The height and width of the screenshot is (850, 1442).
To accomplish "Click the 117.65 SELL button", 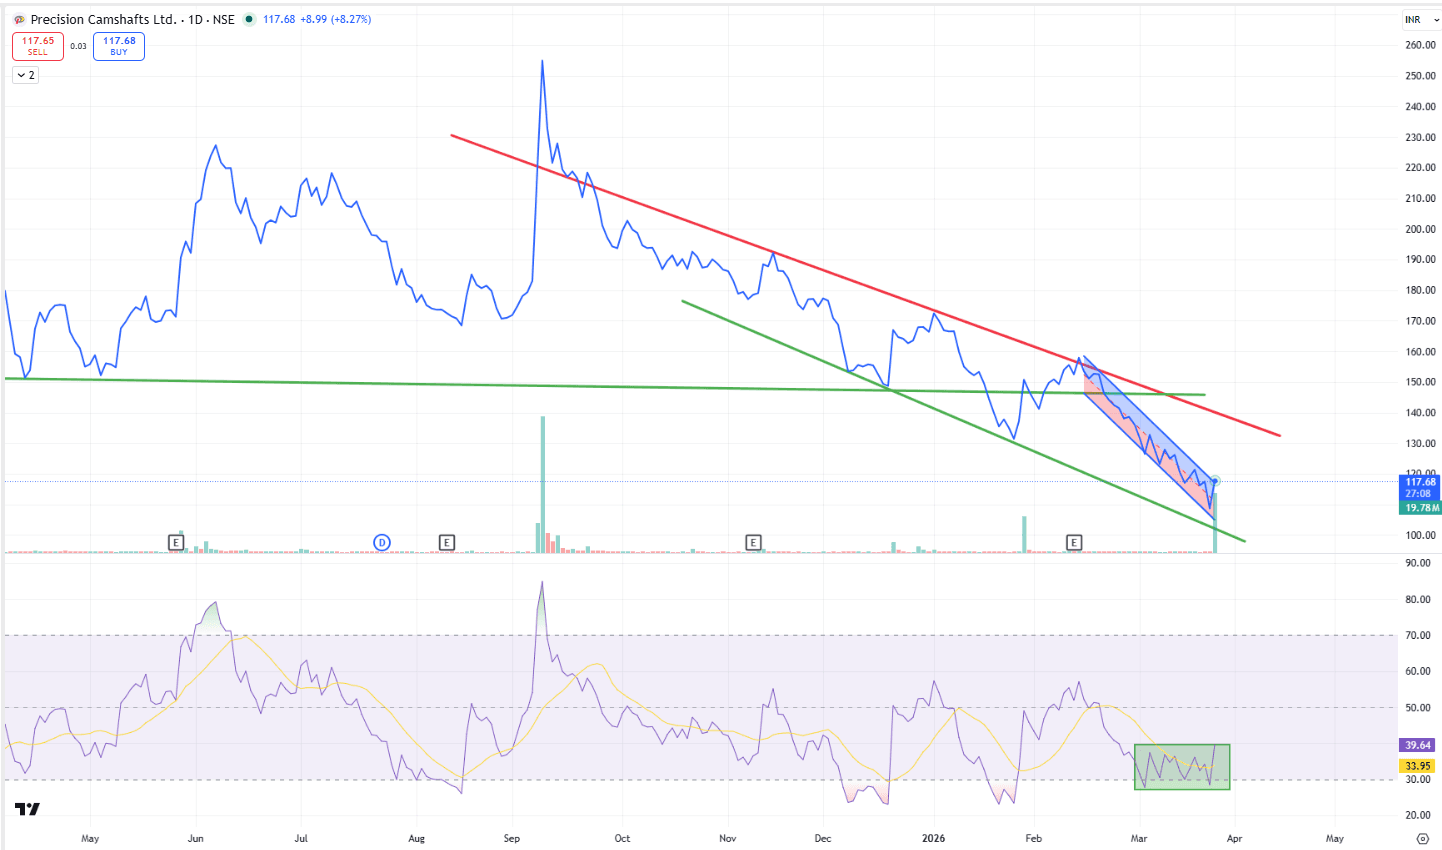I will [38, 46].
